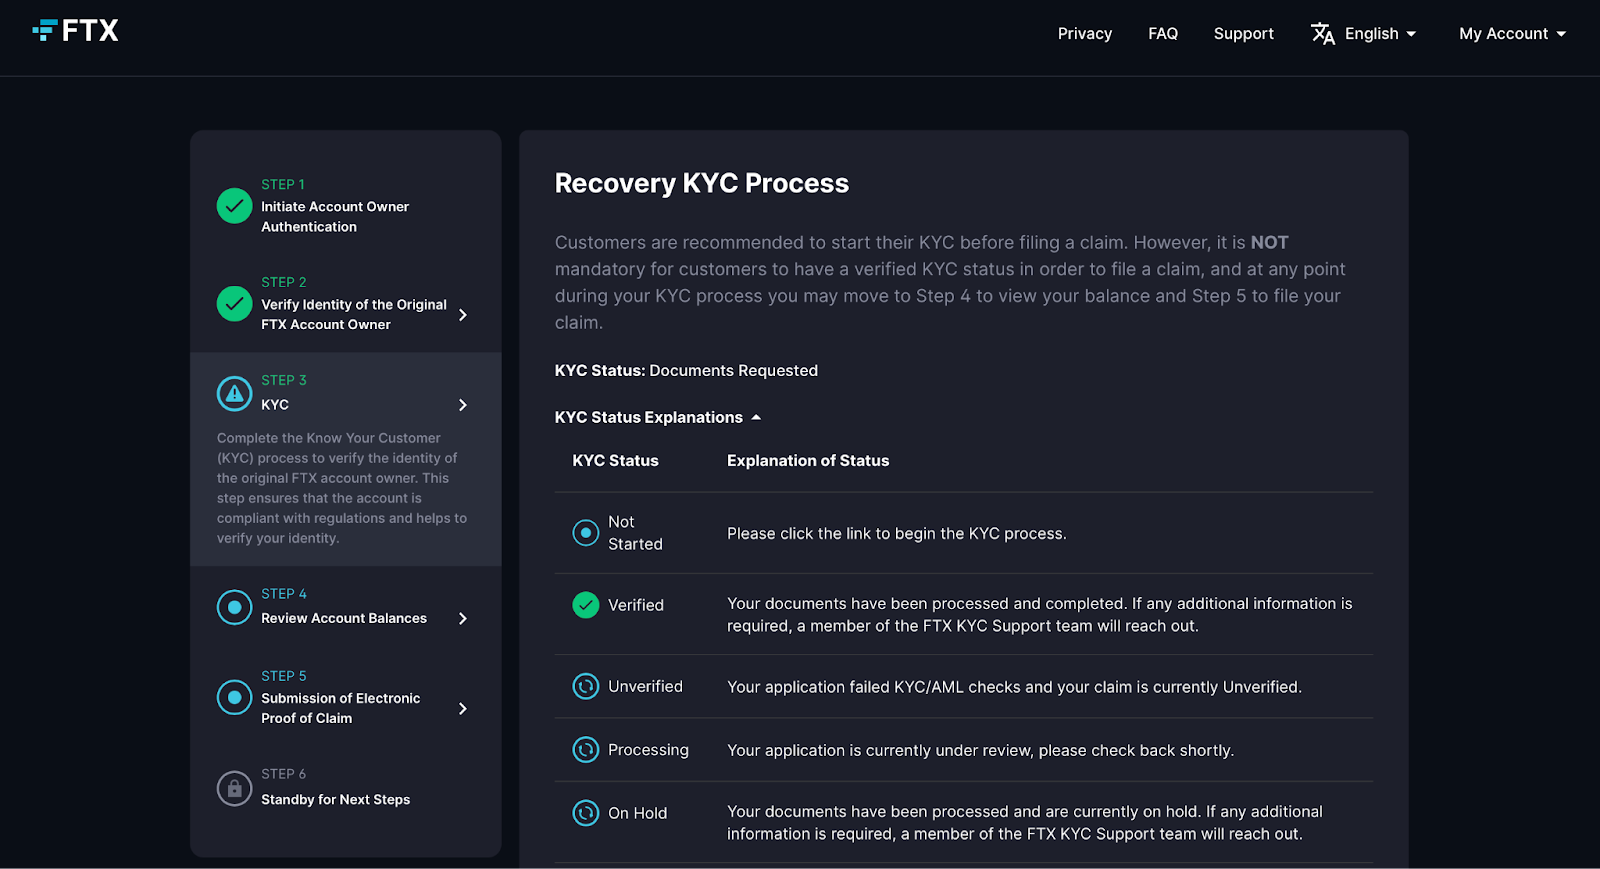Click the Processing status spinner icon
1600x869 pixels.
(x=586, y=750)
